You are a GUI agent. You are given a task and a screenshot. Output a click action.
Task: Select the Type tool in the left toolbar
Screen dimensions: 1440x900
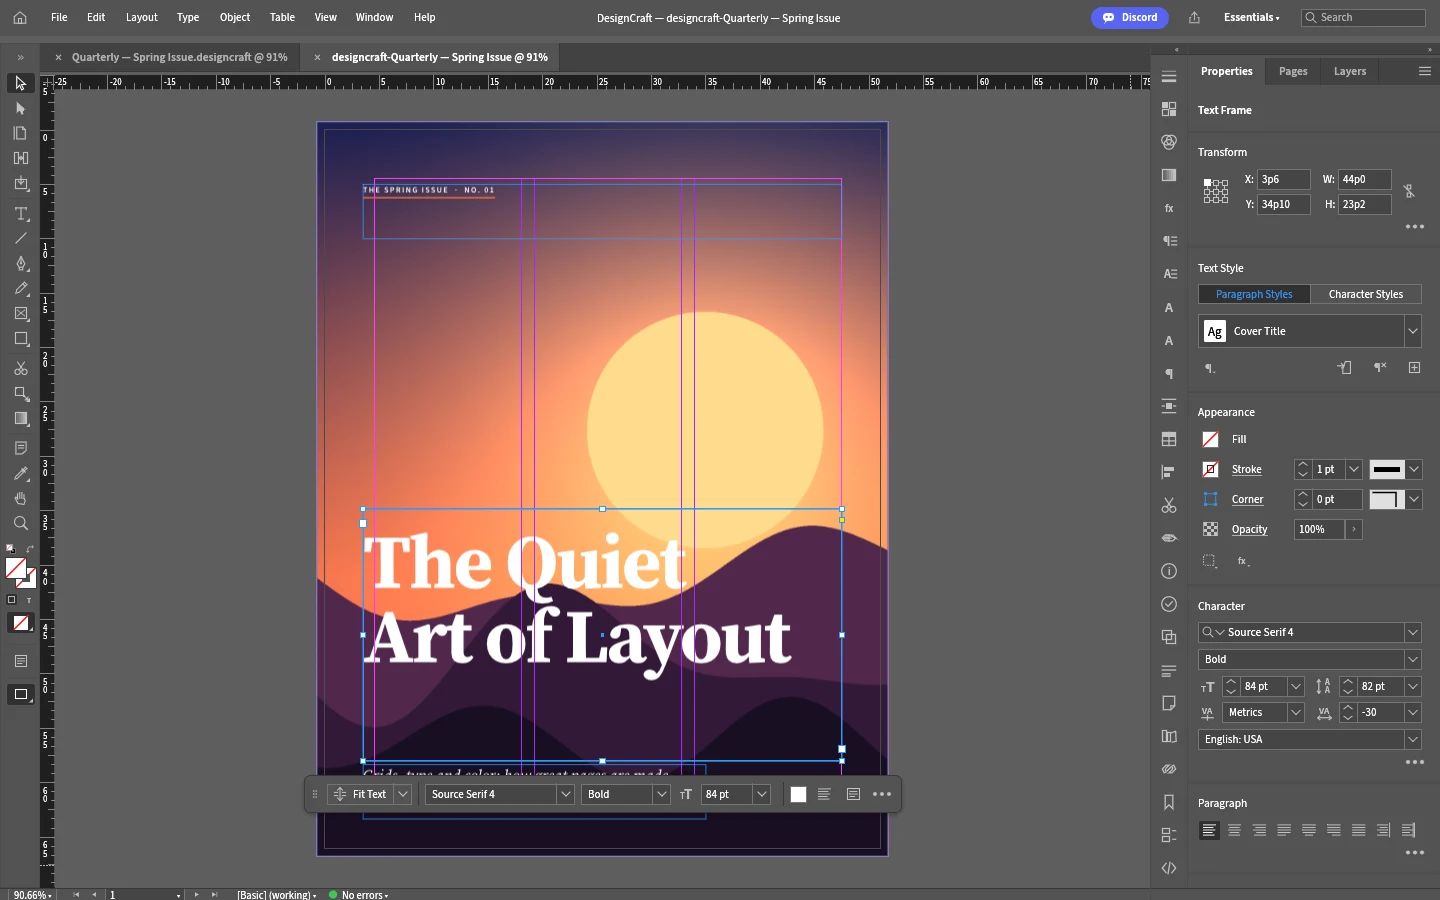[x=21, y=213]
